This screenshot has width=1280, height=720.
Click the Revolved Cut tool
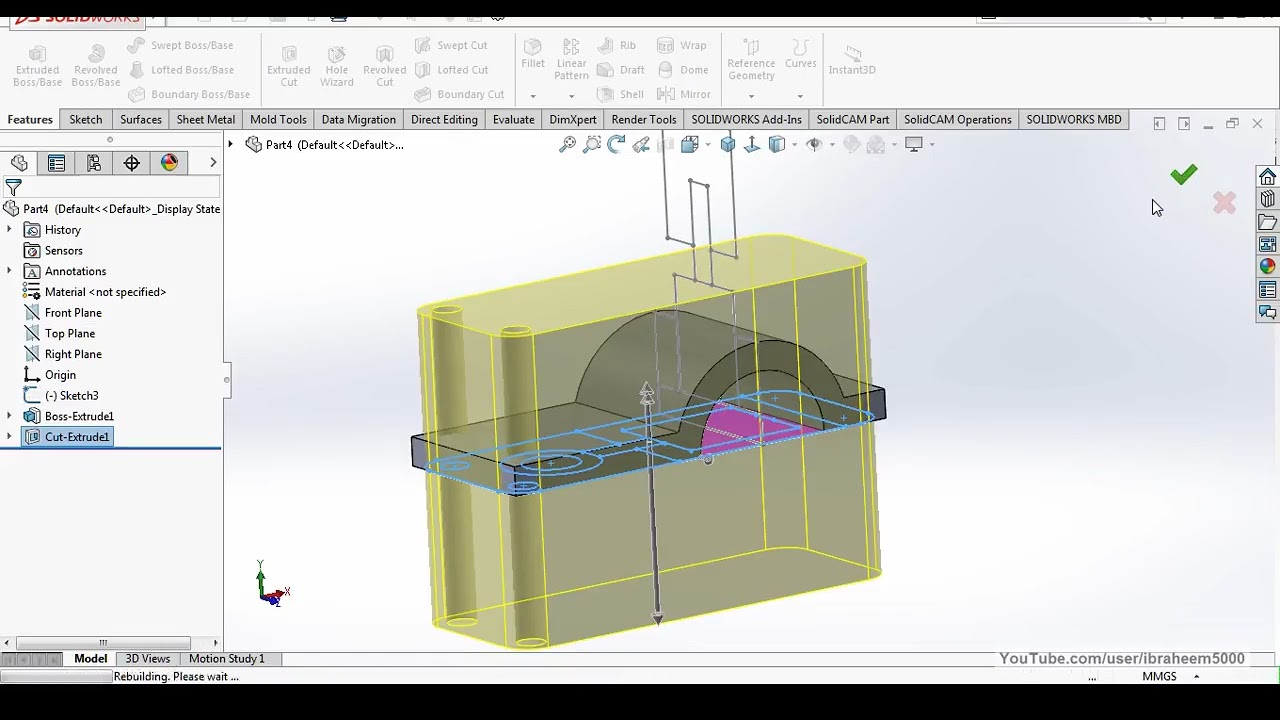pos(385,65)
